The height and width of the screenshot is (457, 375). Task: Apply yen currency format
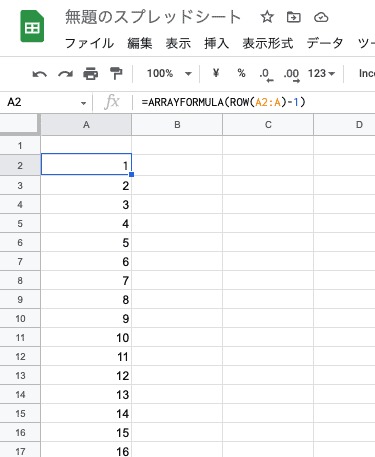(216, 73)
